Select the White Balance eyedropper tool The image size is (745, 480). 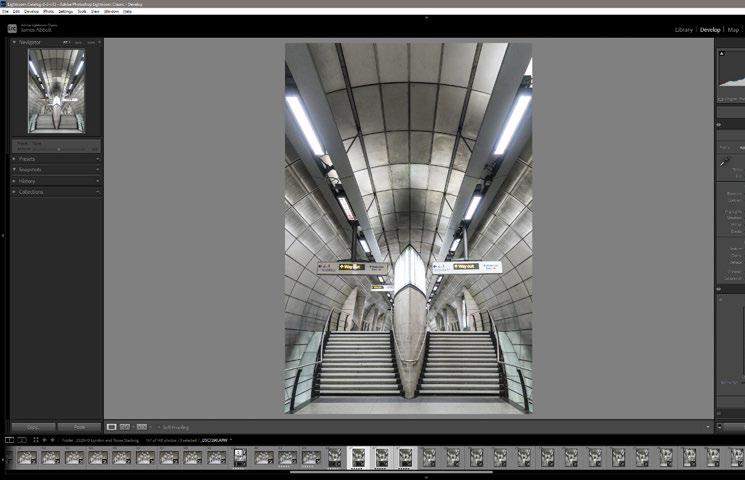(x=726, y=161)
